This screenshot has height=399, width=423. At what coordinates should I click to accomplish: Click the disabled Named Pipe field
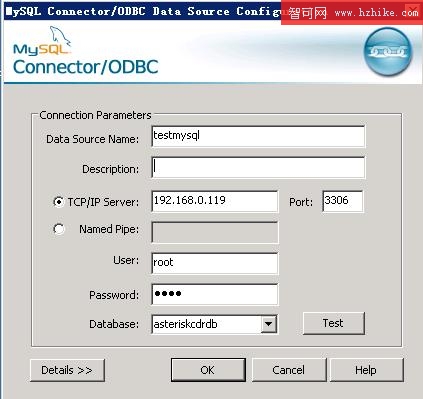tap(214, 232)
